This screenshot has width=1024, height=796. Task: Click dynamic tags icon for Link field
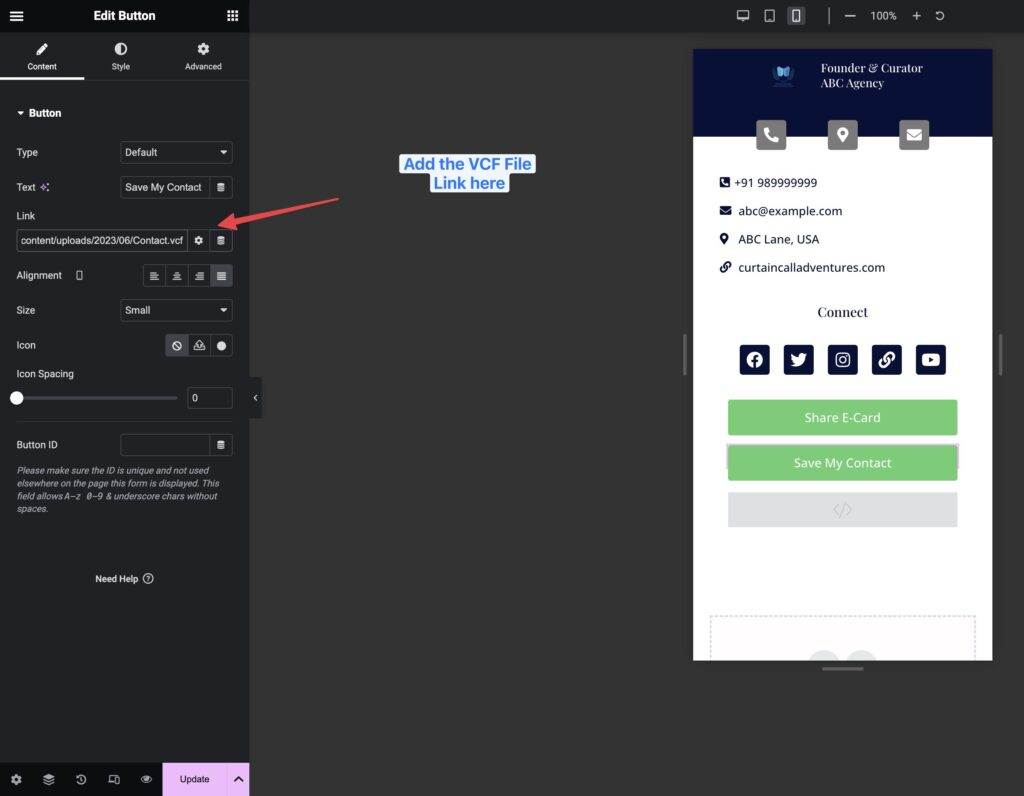(x=221, y=241)
